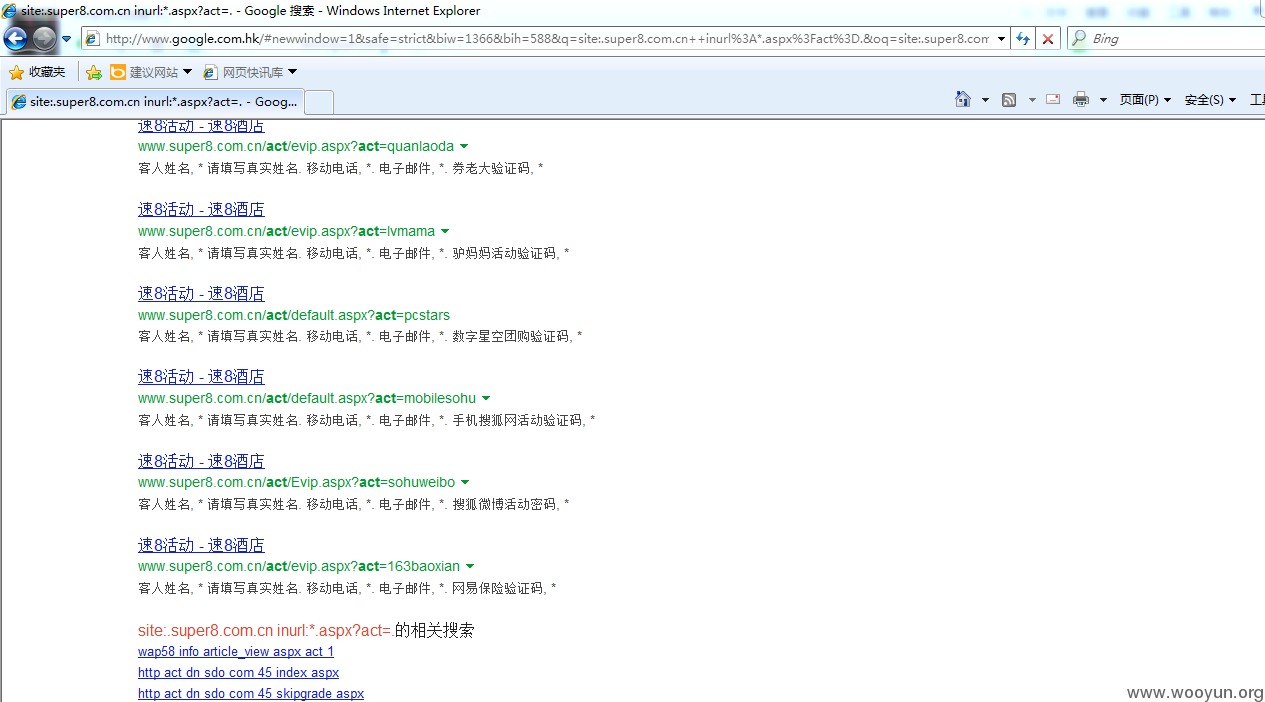Click the green URL ending act=sohuweibo
This screenshot has height=702, width=1265.
(297, 482)
